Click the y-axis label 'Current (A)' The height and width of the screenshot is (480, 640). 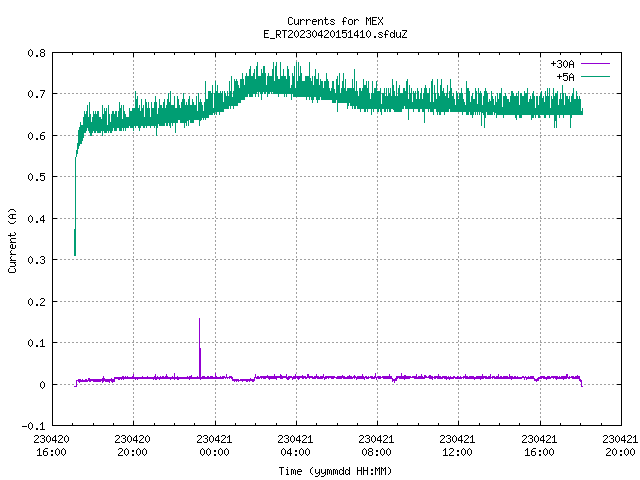[12, 240]
